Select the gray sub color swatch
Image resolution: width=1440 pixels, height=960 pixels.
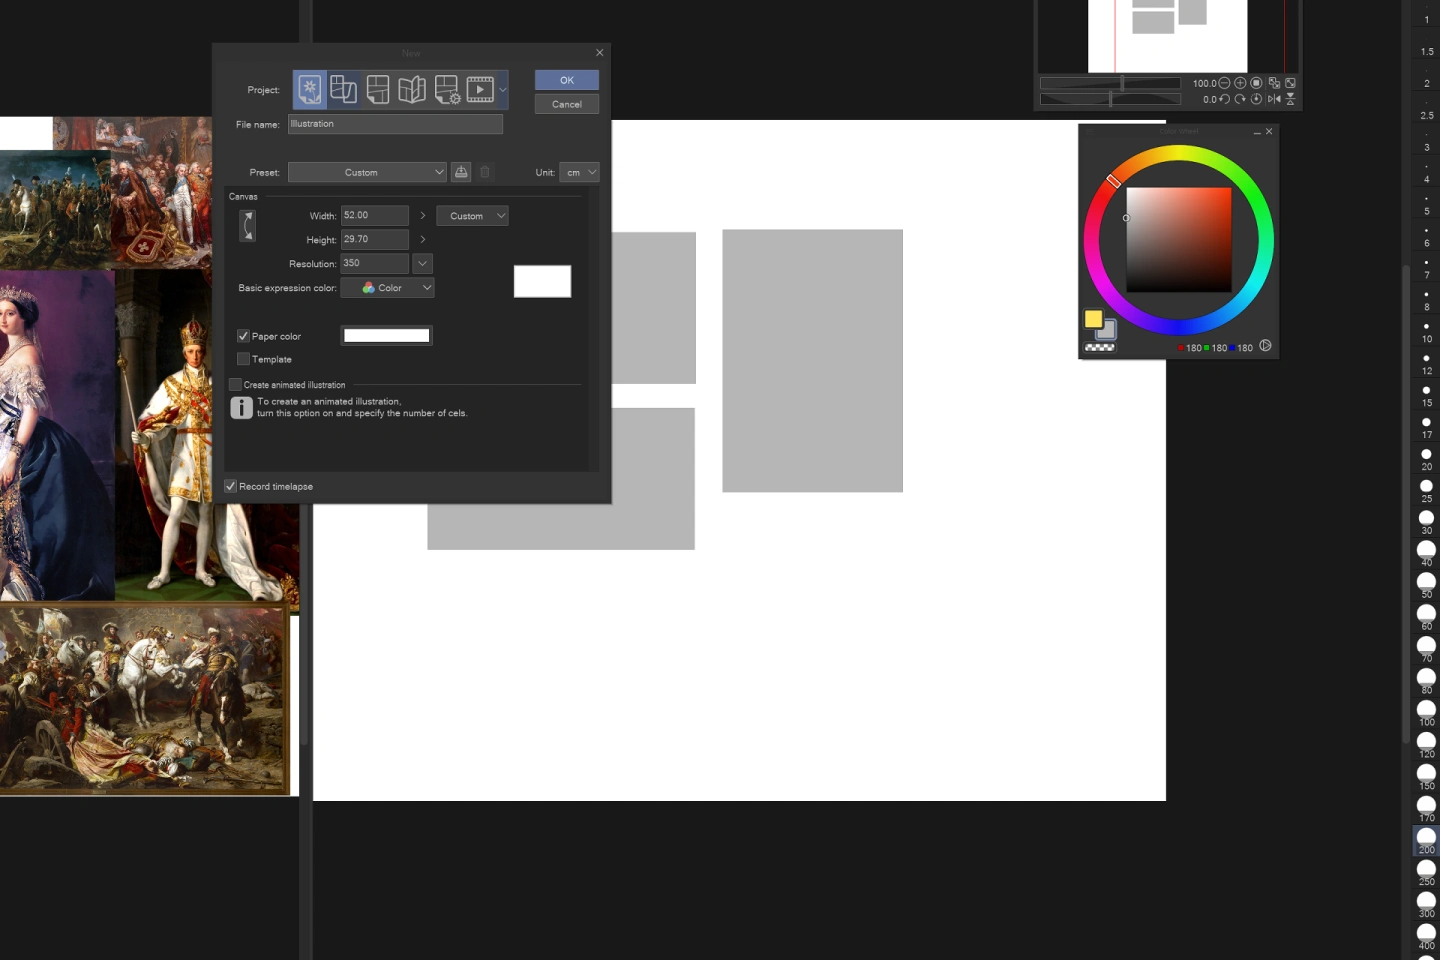1107,330
